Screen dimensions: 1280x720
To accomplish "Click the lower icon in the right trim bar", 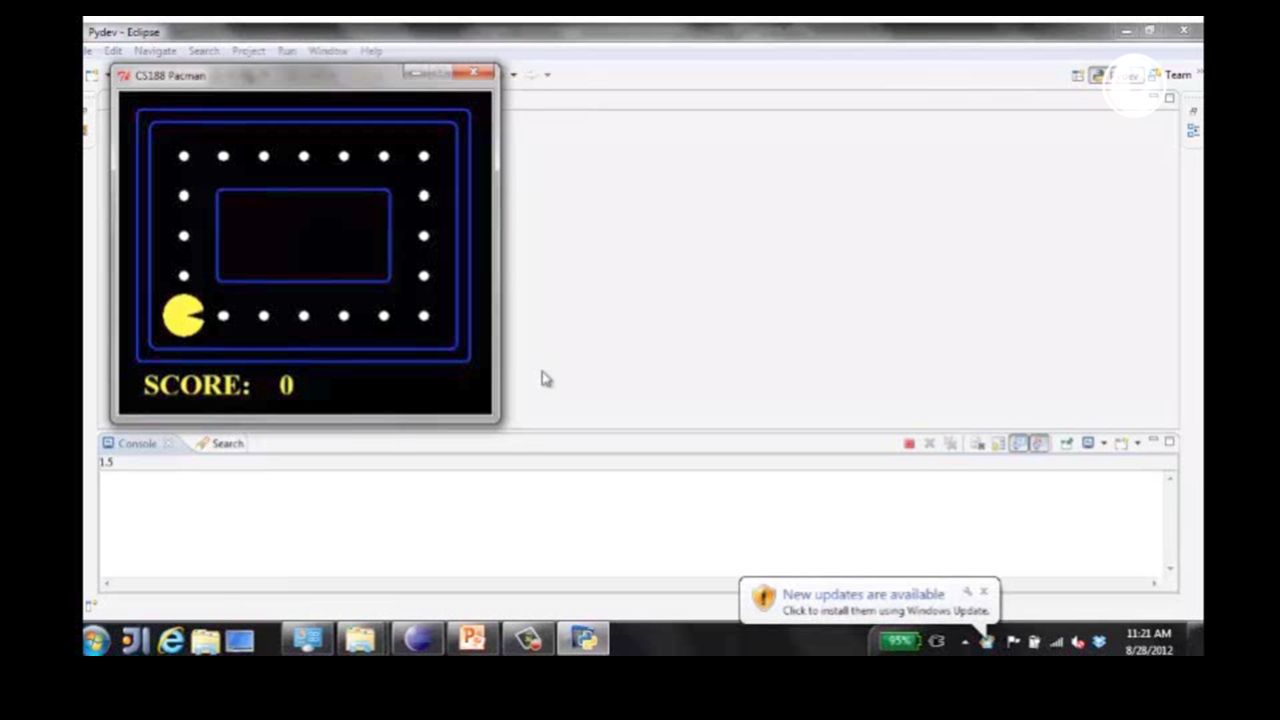I will point(1193,130).
